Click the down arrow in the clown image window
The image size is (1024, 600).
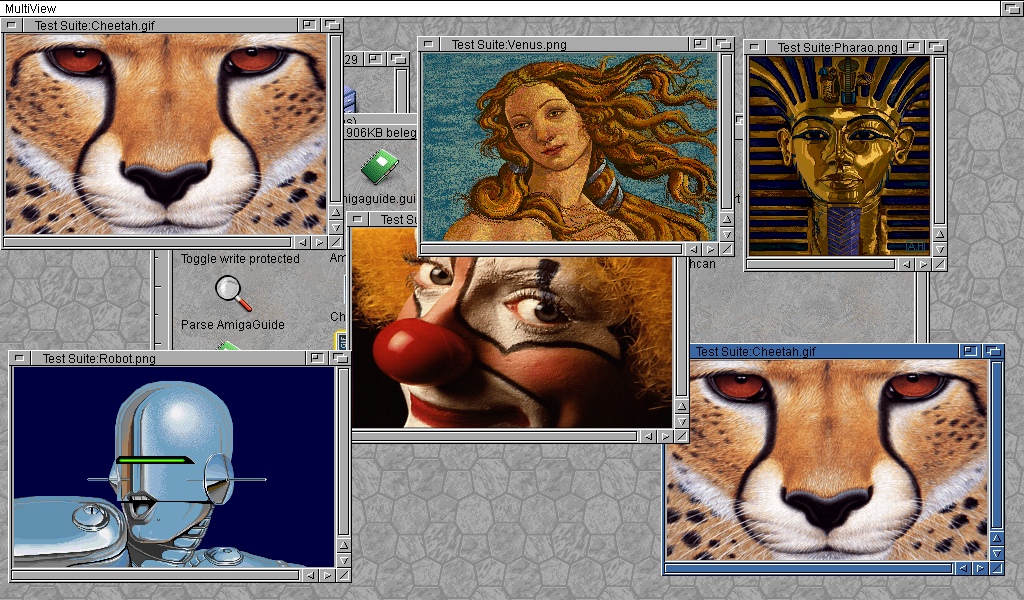pyautogui.click(x=681, y=421)
